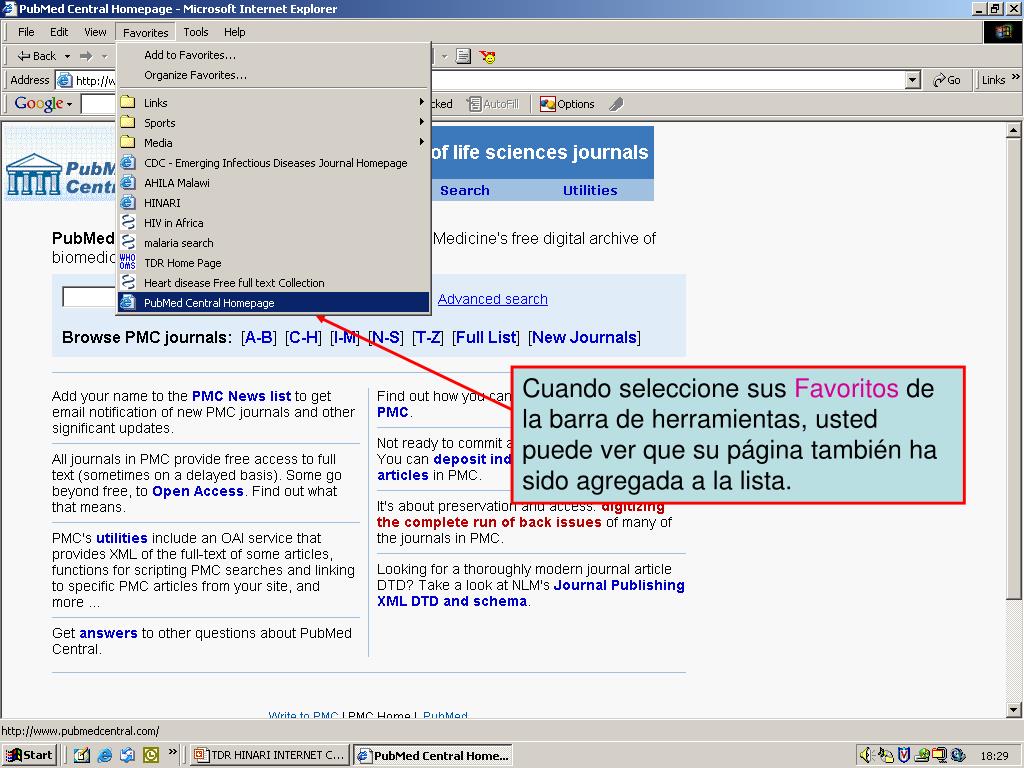
Task: Open the Edit menu
Action: tap(59, 32)
